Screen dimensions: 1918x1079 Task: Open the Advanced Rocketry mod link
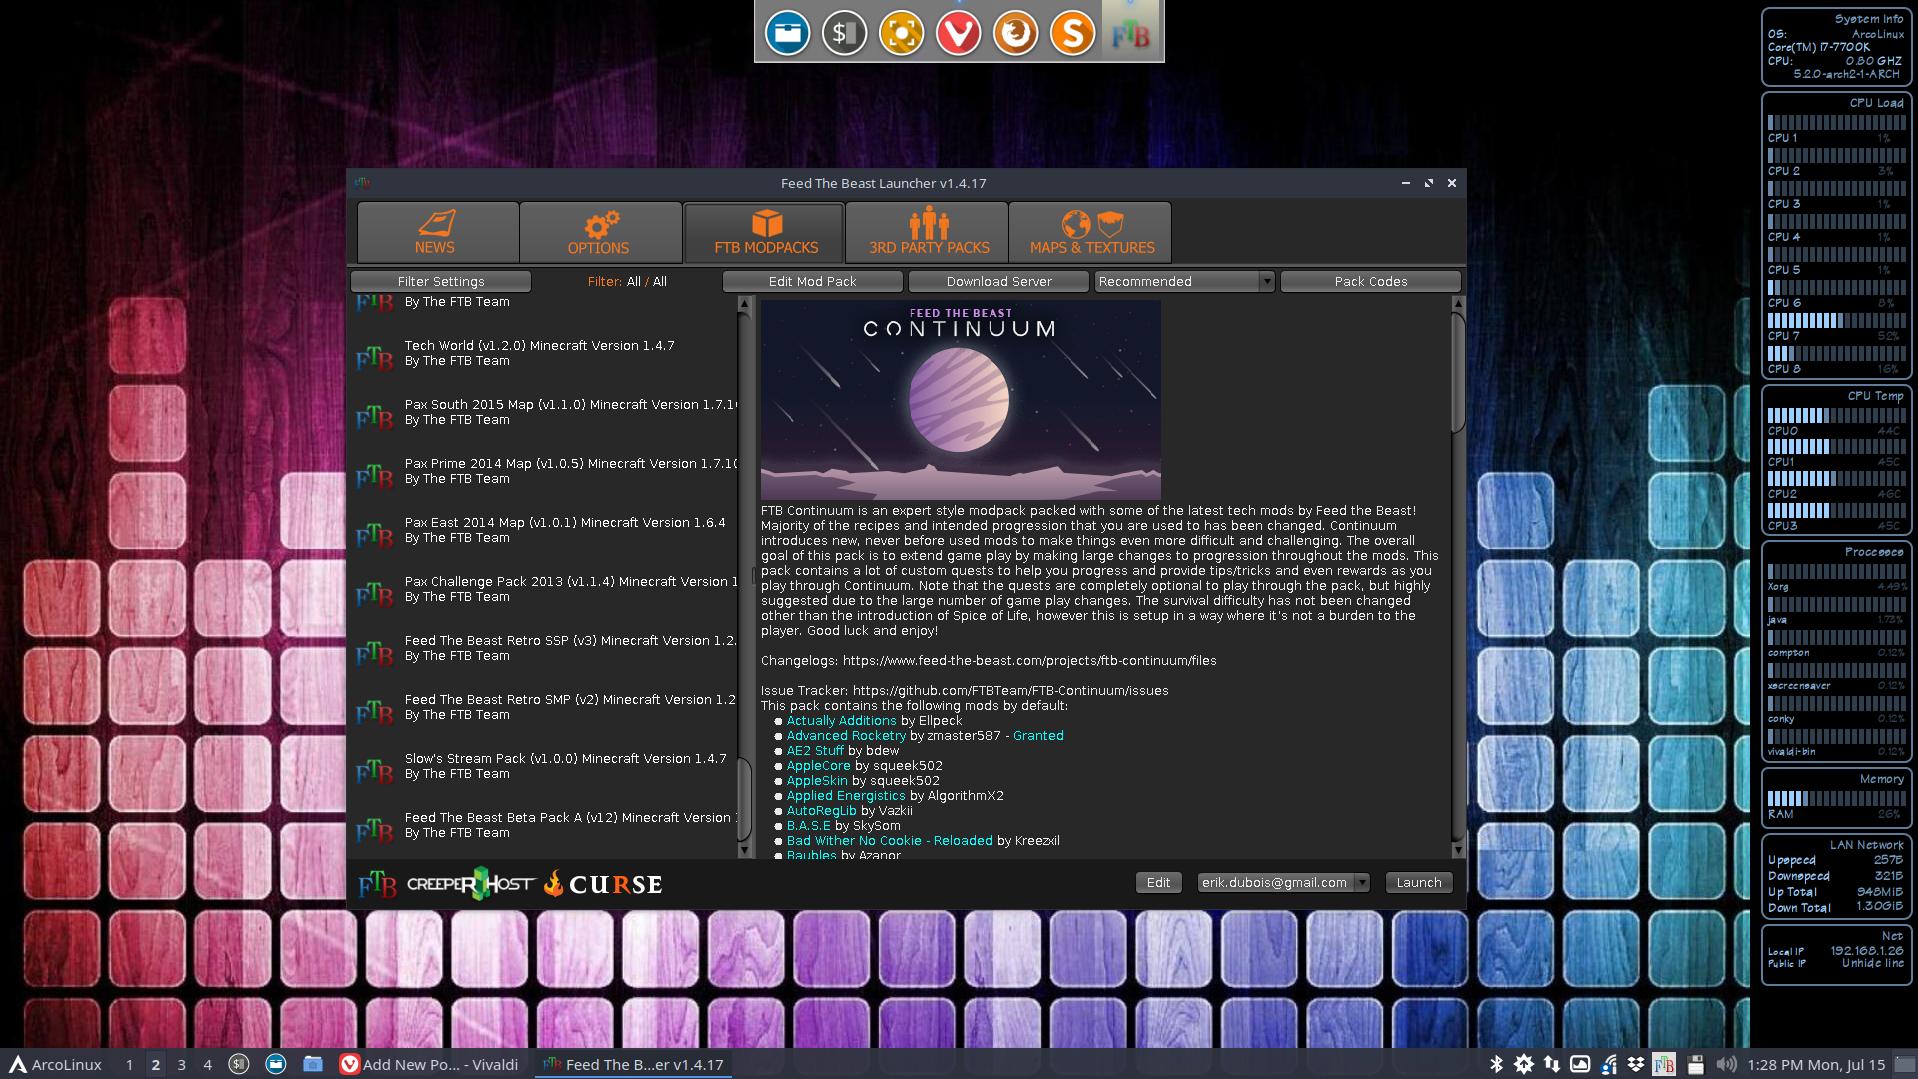pyautogui.click(x=846, y=735)
